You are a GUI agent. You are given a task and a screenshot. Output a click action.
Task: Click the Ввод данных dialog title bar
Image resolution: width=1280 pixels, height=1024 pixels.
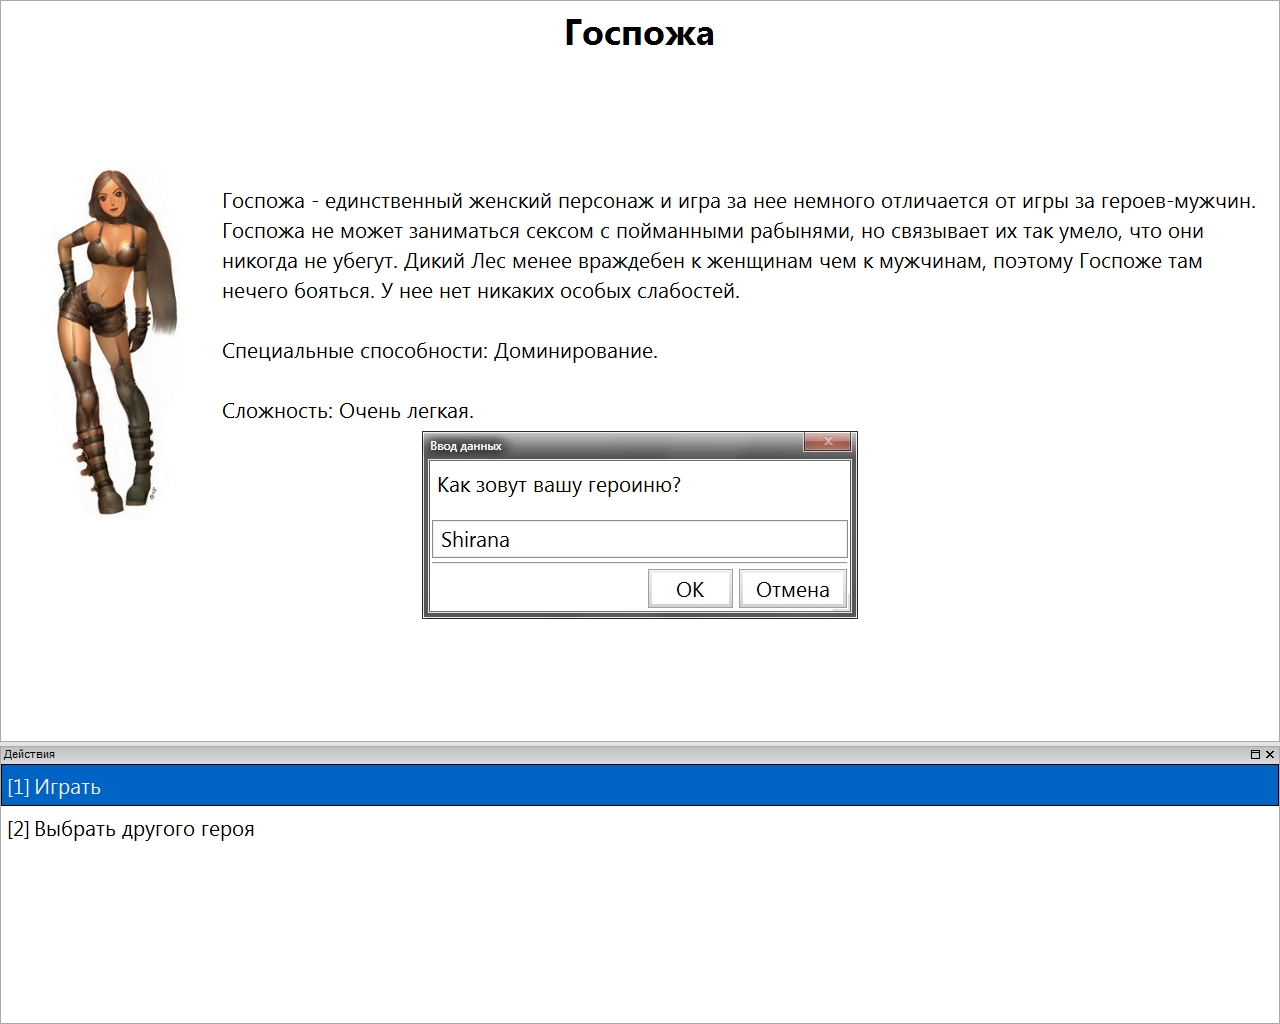(600, 445)
